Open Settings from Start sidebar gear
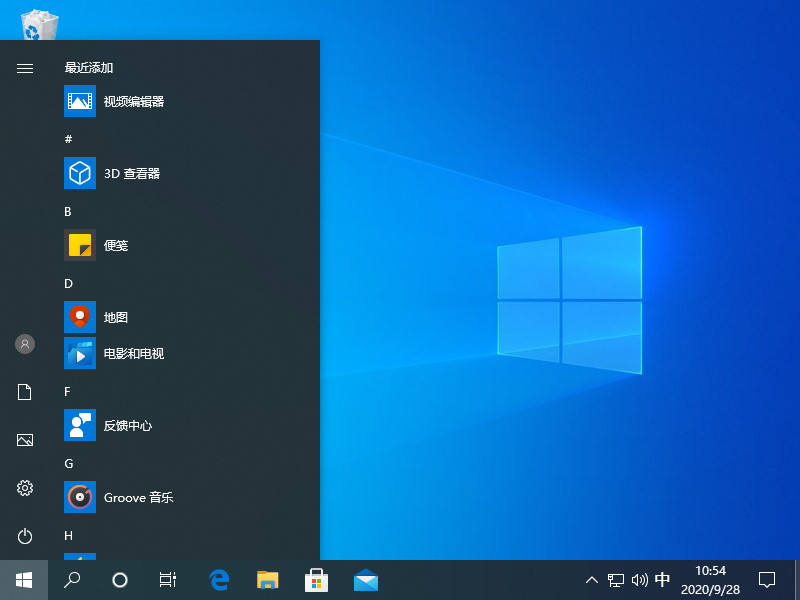800x600 pixels. 25,488
